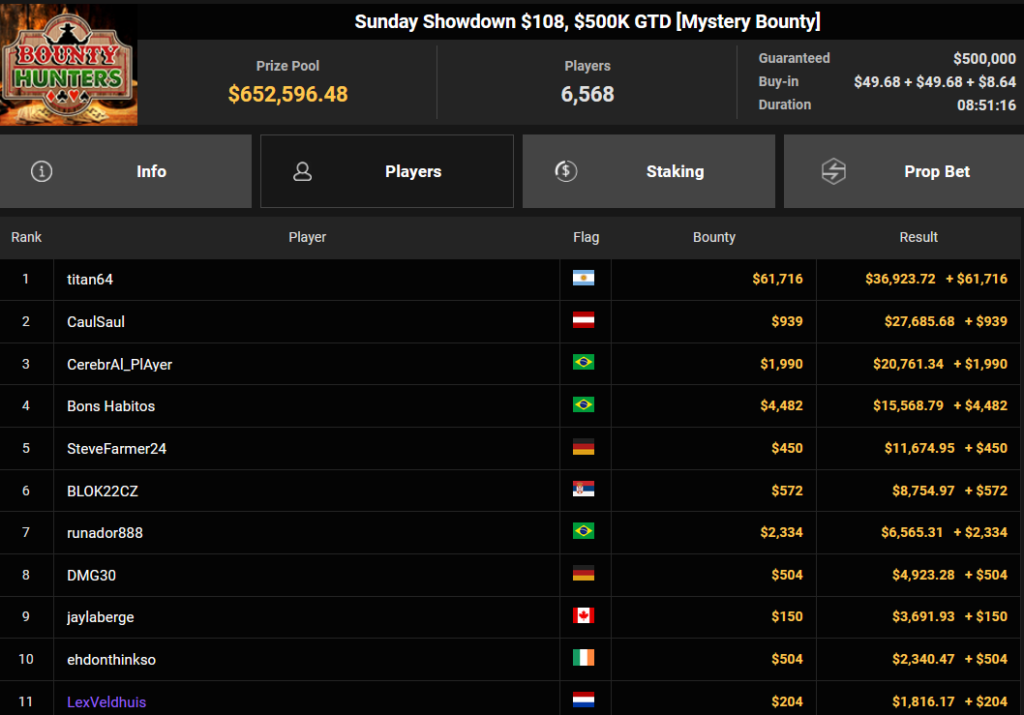Image resolution: width=1024 pixels, height=715 pixels.
Task: Select player SteveFarmer24
Action: (116, 449)
